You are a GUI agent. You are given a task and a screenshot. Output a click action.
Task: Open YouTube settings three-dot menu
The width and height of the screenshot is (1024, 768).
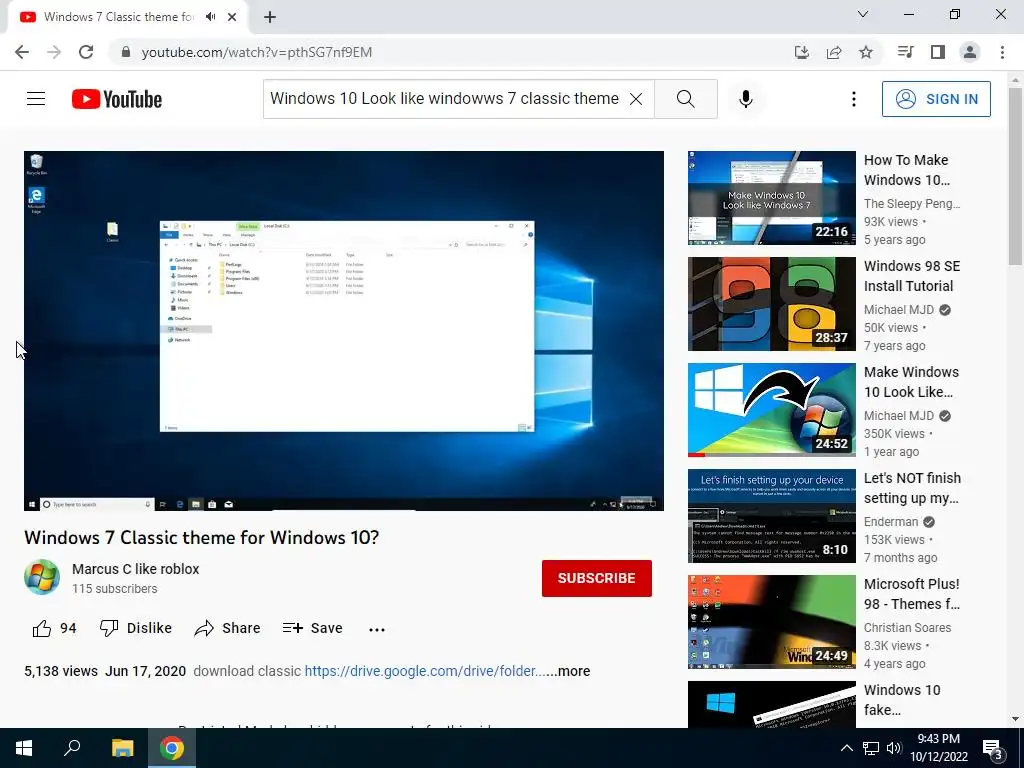click(x=854, y=99)
